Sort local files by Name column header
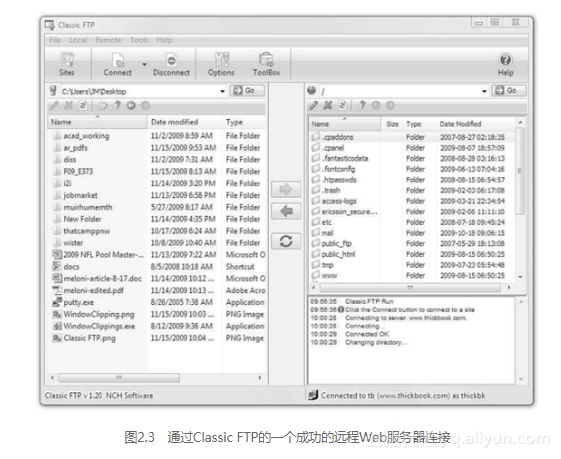This screenshot has height=459, width=561. coord(97,122)
